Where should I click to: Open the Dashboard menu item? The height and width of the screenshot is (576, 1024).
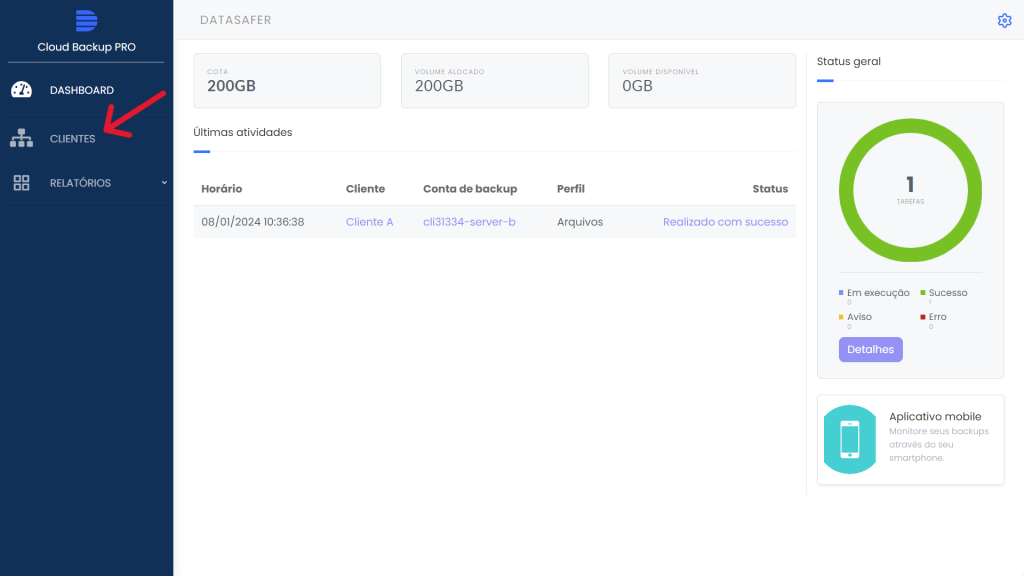[82, 90]
